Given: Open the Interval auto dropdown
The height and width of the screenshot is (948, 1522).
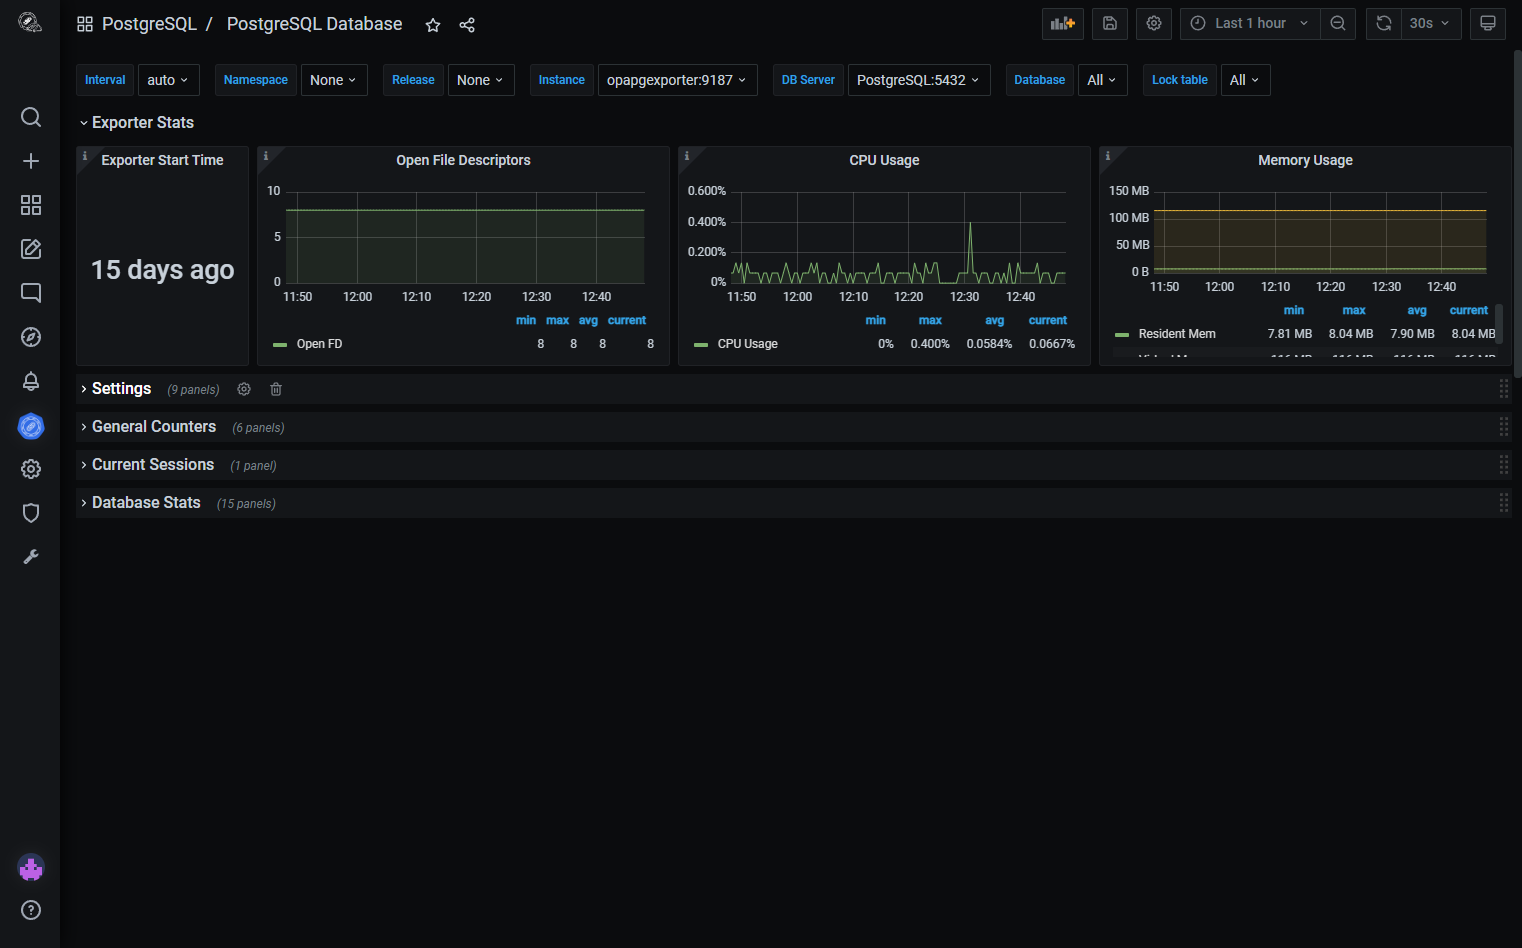Looking at the screenshot, I should coord(168,80).
